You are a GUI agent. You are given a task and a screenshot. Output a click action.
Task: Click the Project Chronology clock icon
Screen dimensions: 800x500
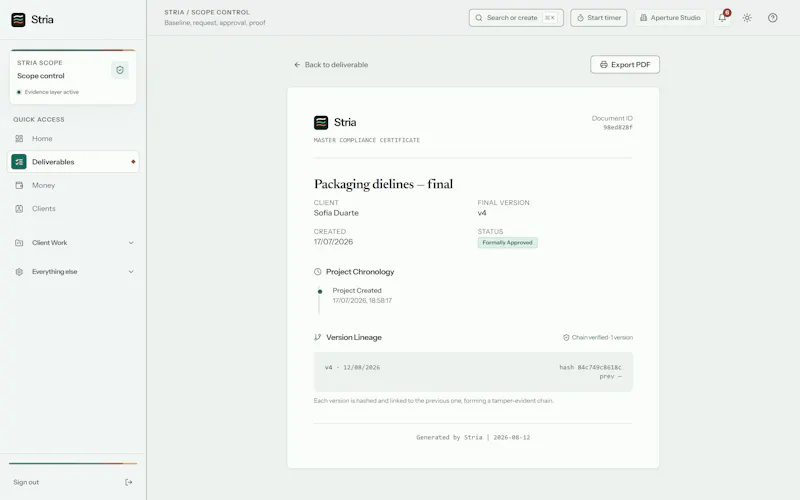(x=317, y=272)
